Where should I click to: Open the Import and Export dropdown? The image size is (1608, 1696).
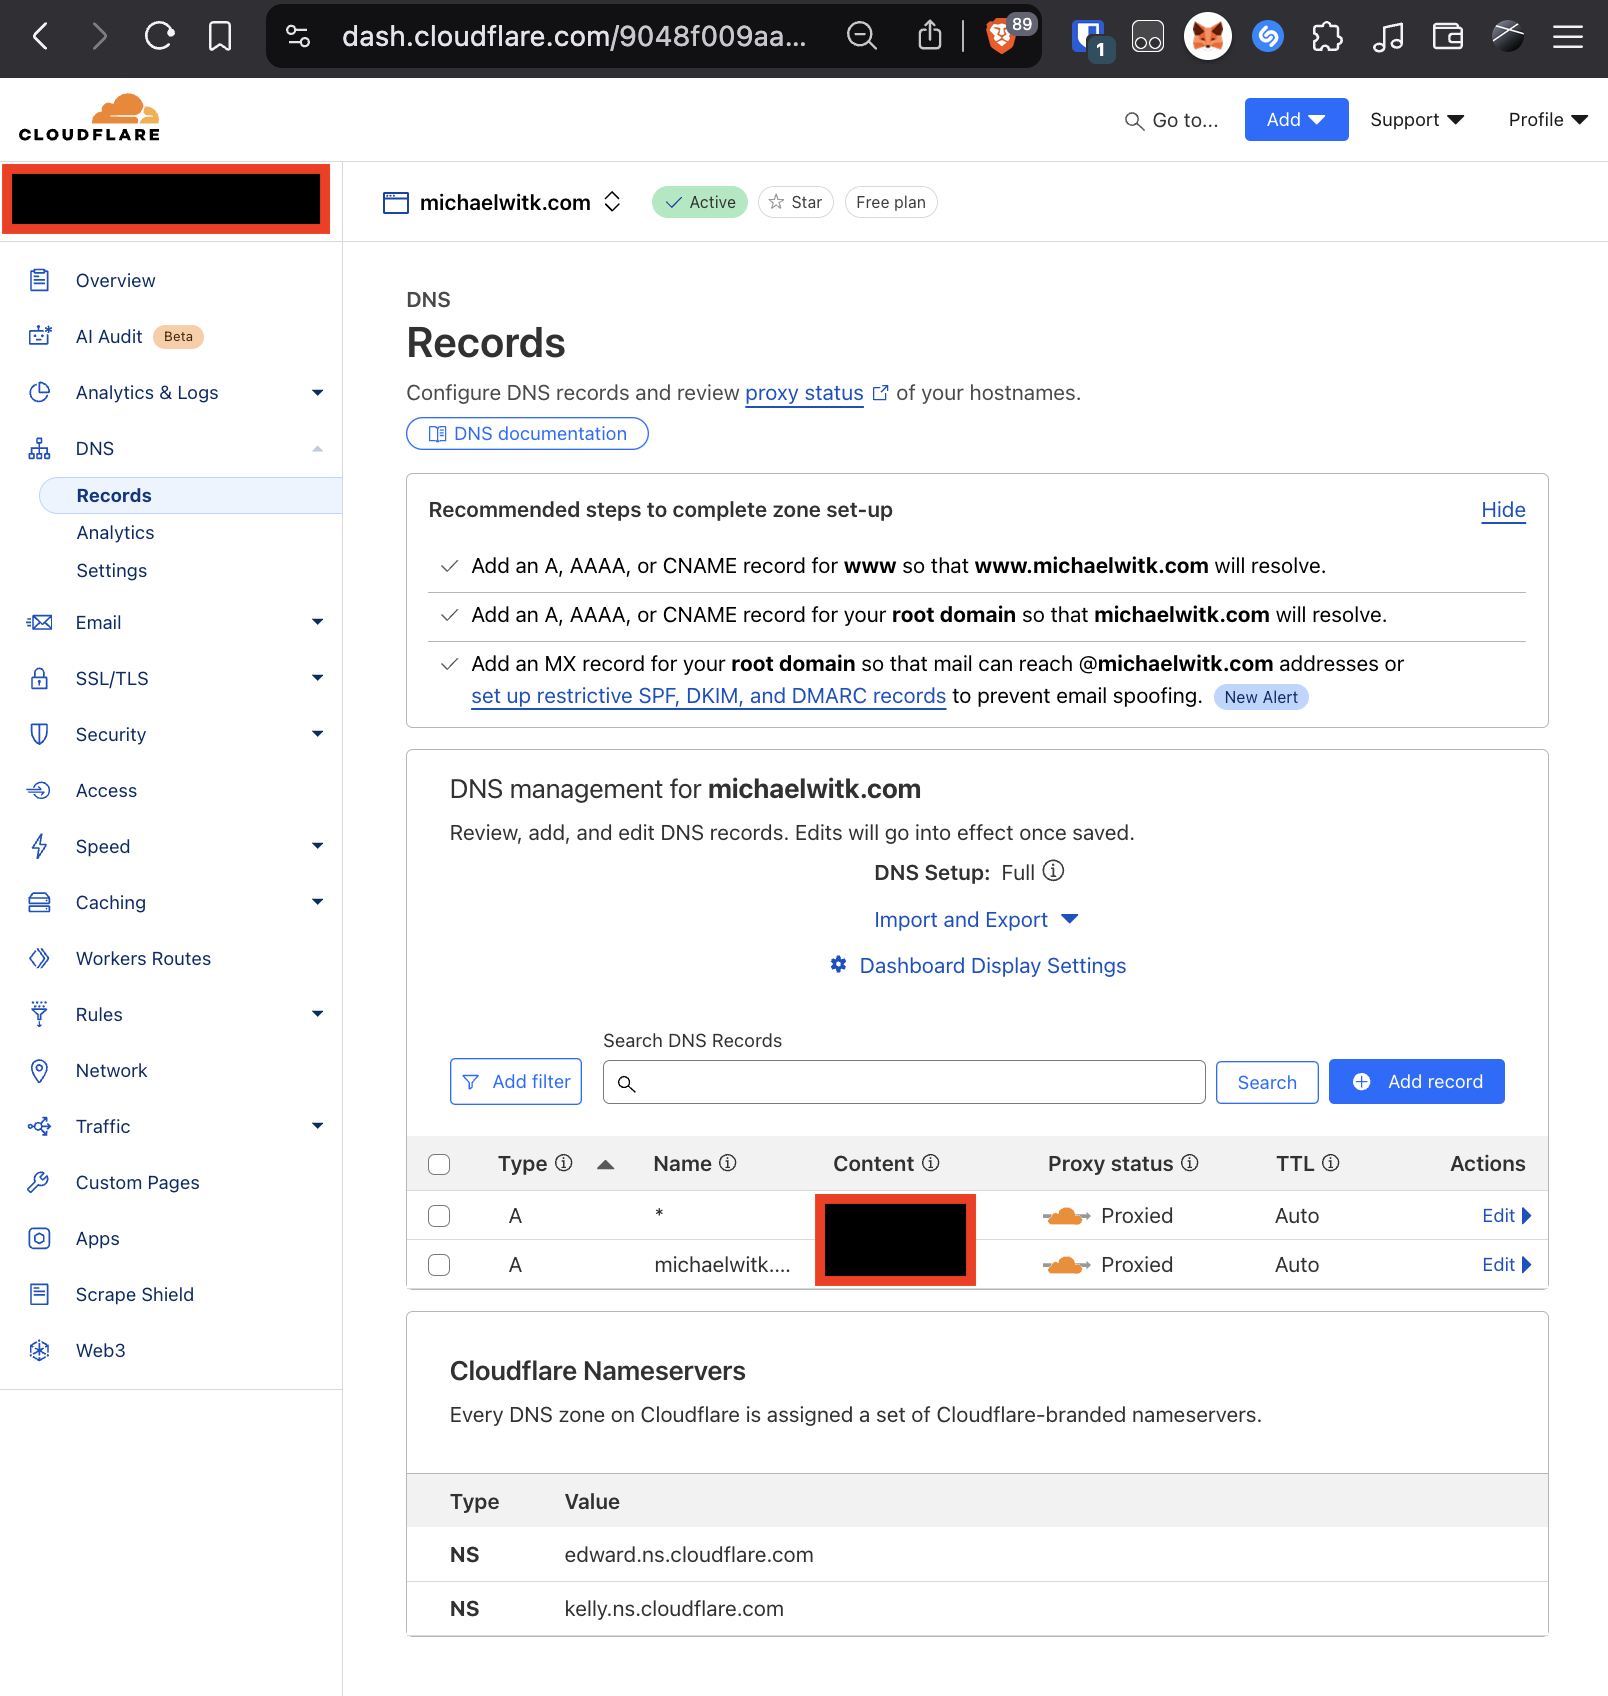[976, 920]
